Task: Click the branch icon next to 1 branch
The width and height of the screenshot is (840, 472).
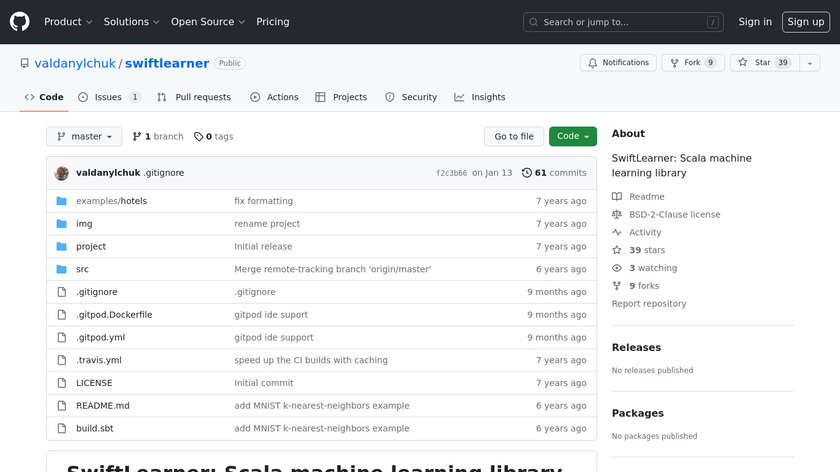Action: tap(137, 137)
